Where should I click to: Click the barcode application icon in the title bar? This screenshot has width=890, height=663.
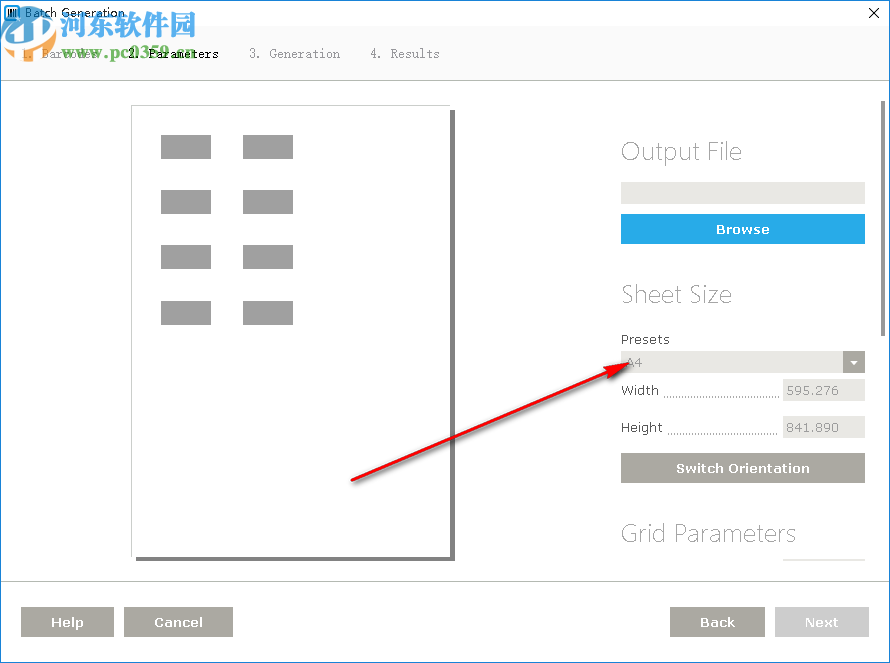(10, 12)
